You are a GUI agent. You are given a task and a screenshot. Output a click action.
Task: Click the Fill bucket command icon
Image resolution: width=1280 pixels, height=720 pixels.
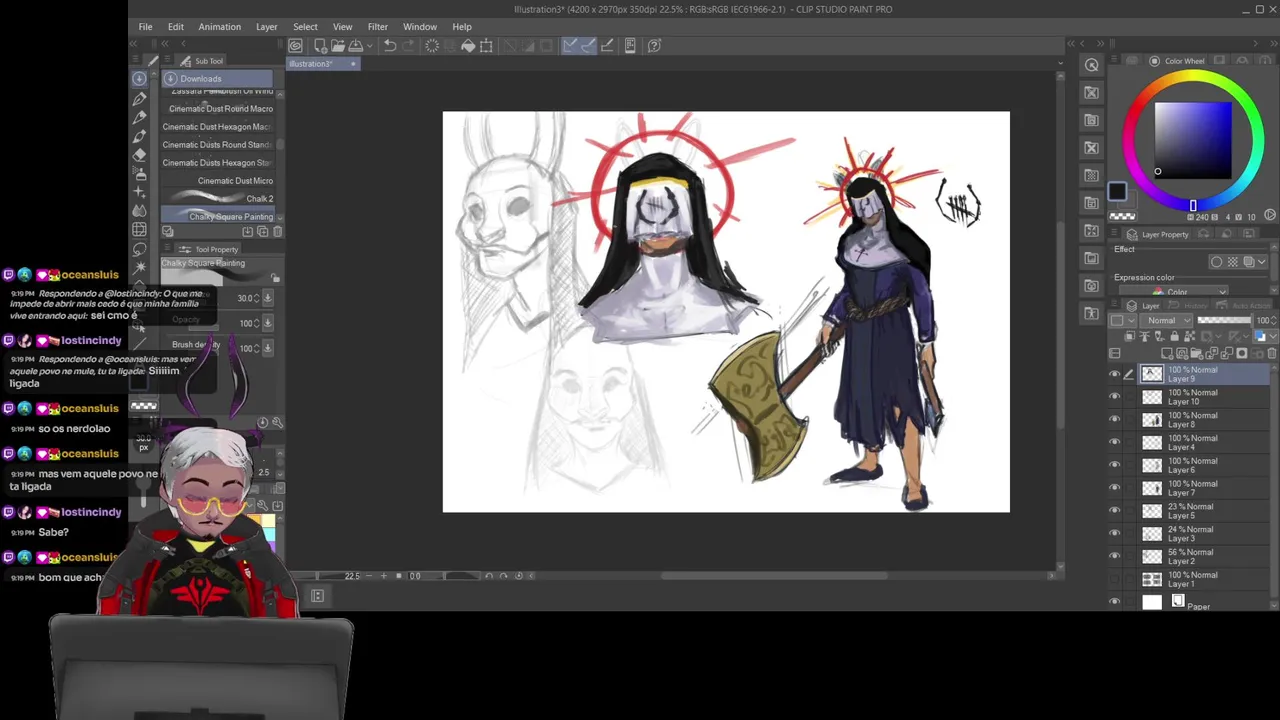point(467,45)
